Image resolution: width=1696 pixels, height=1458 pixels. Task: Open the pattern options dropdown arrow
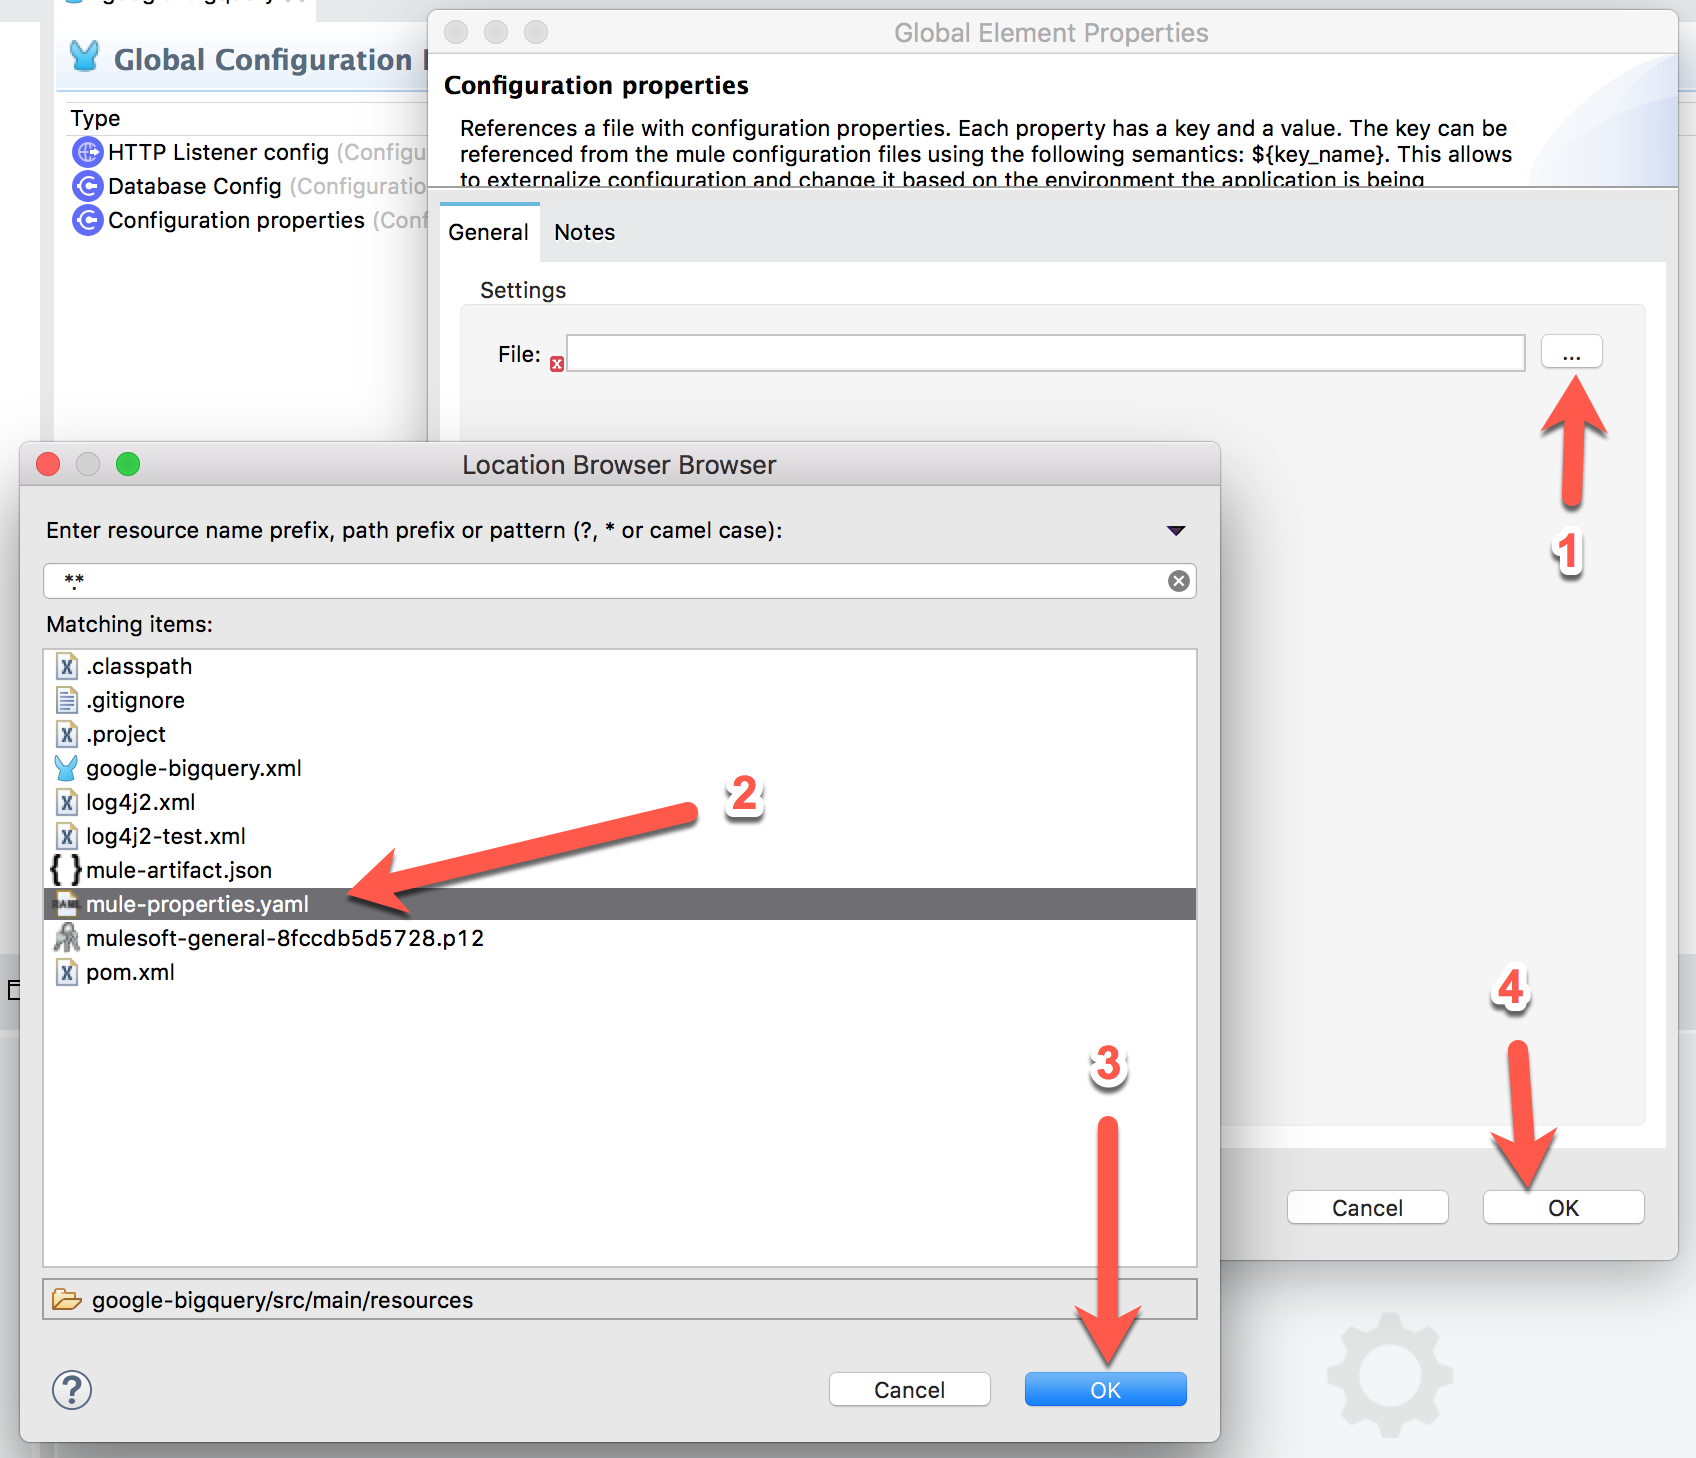[x=1176, y=530]
